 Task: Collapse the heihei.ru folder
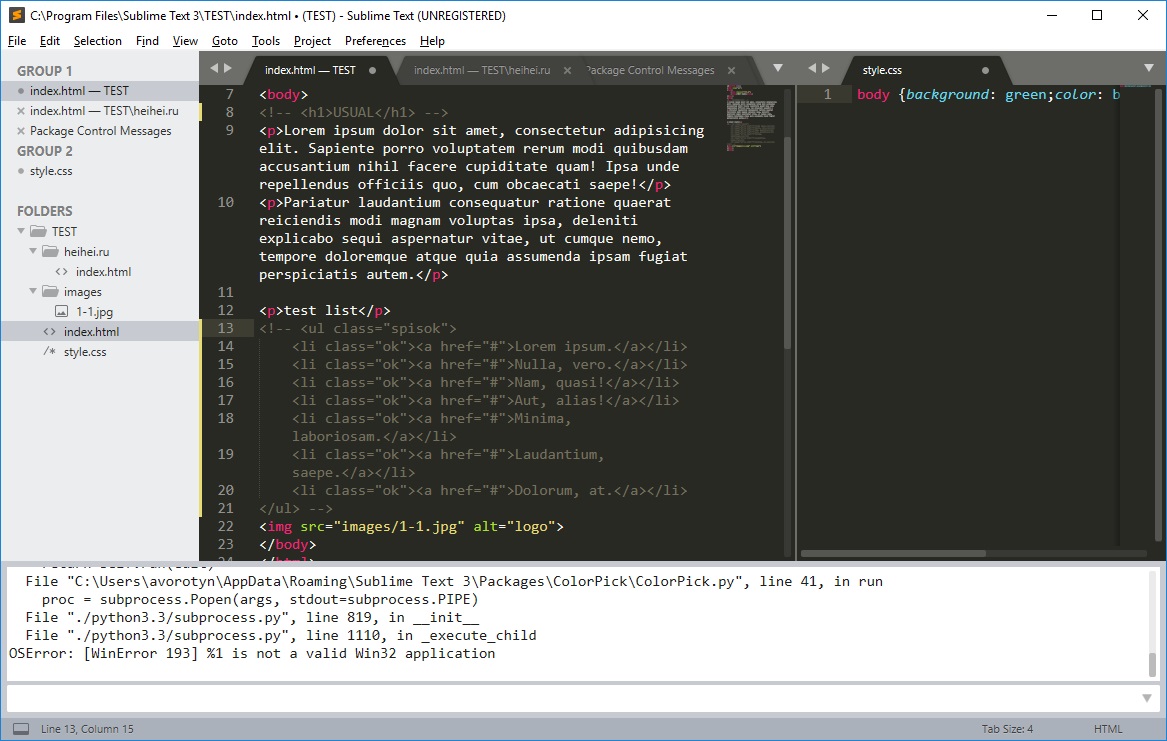click(x=33, y=251)
